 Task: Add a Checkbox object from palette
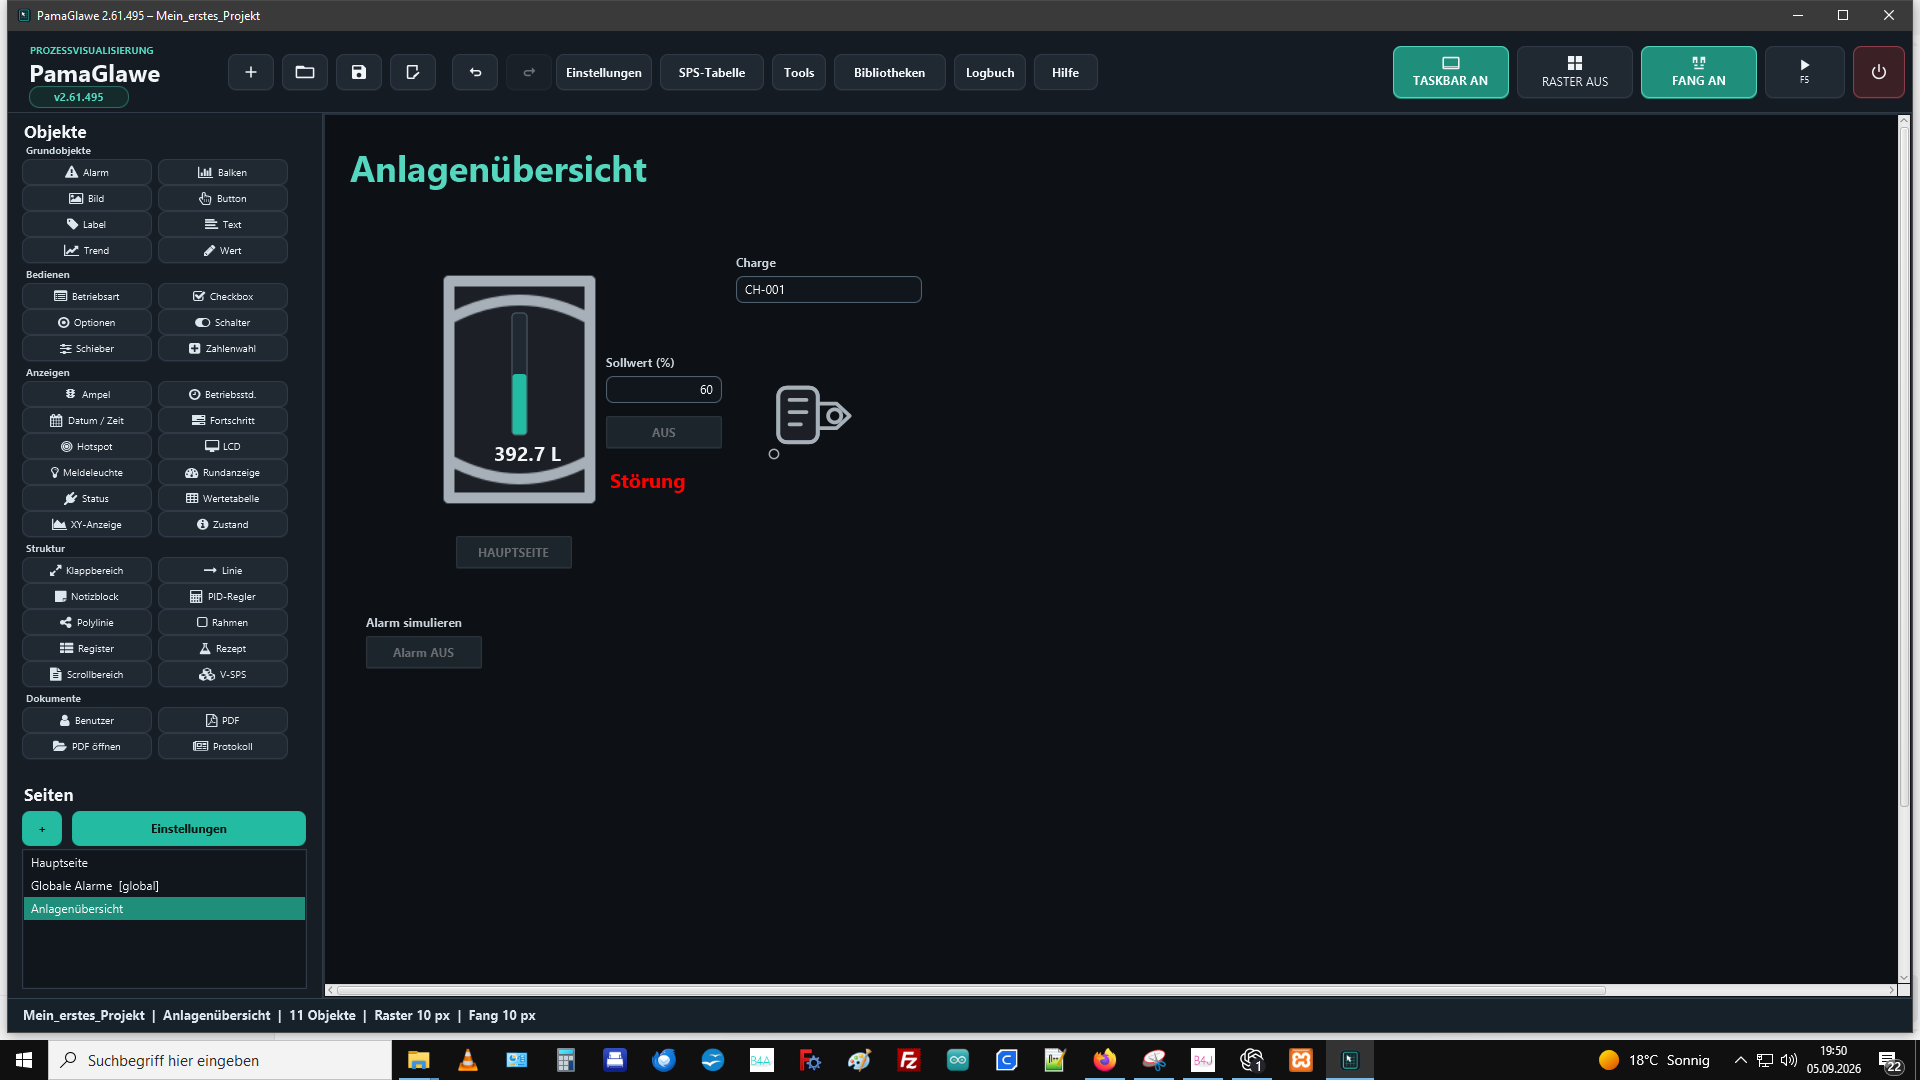(223, 296)
